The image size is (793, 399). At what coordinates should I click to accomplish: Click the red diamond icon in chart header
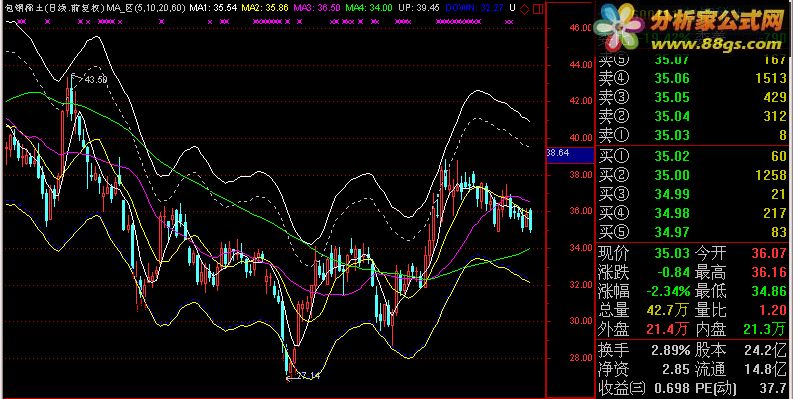(525, 8)
